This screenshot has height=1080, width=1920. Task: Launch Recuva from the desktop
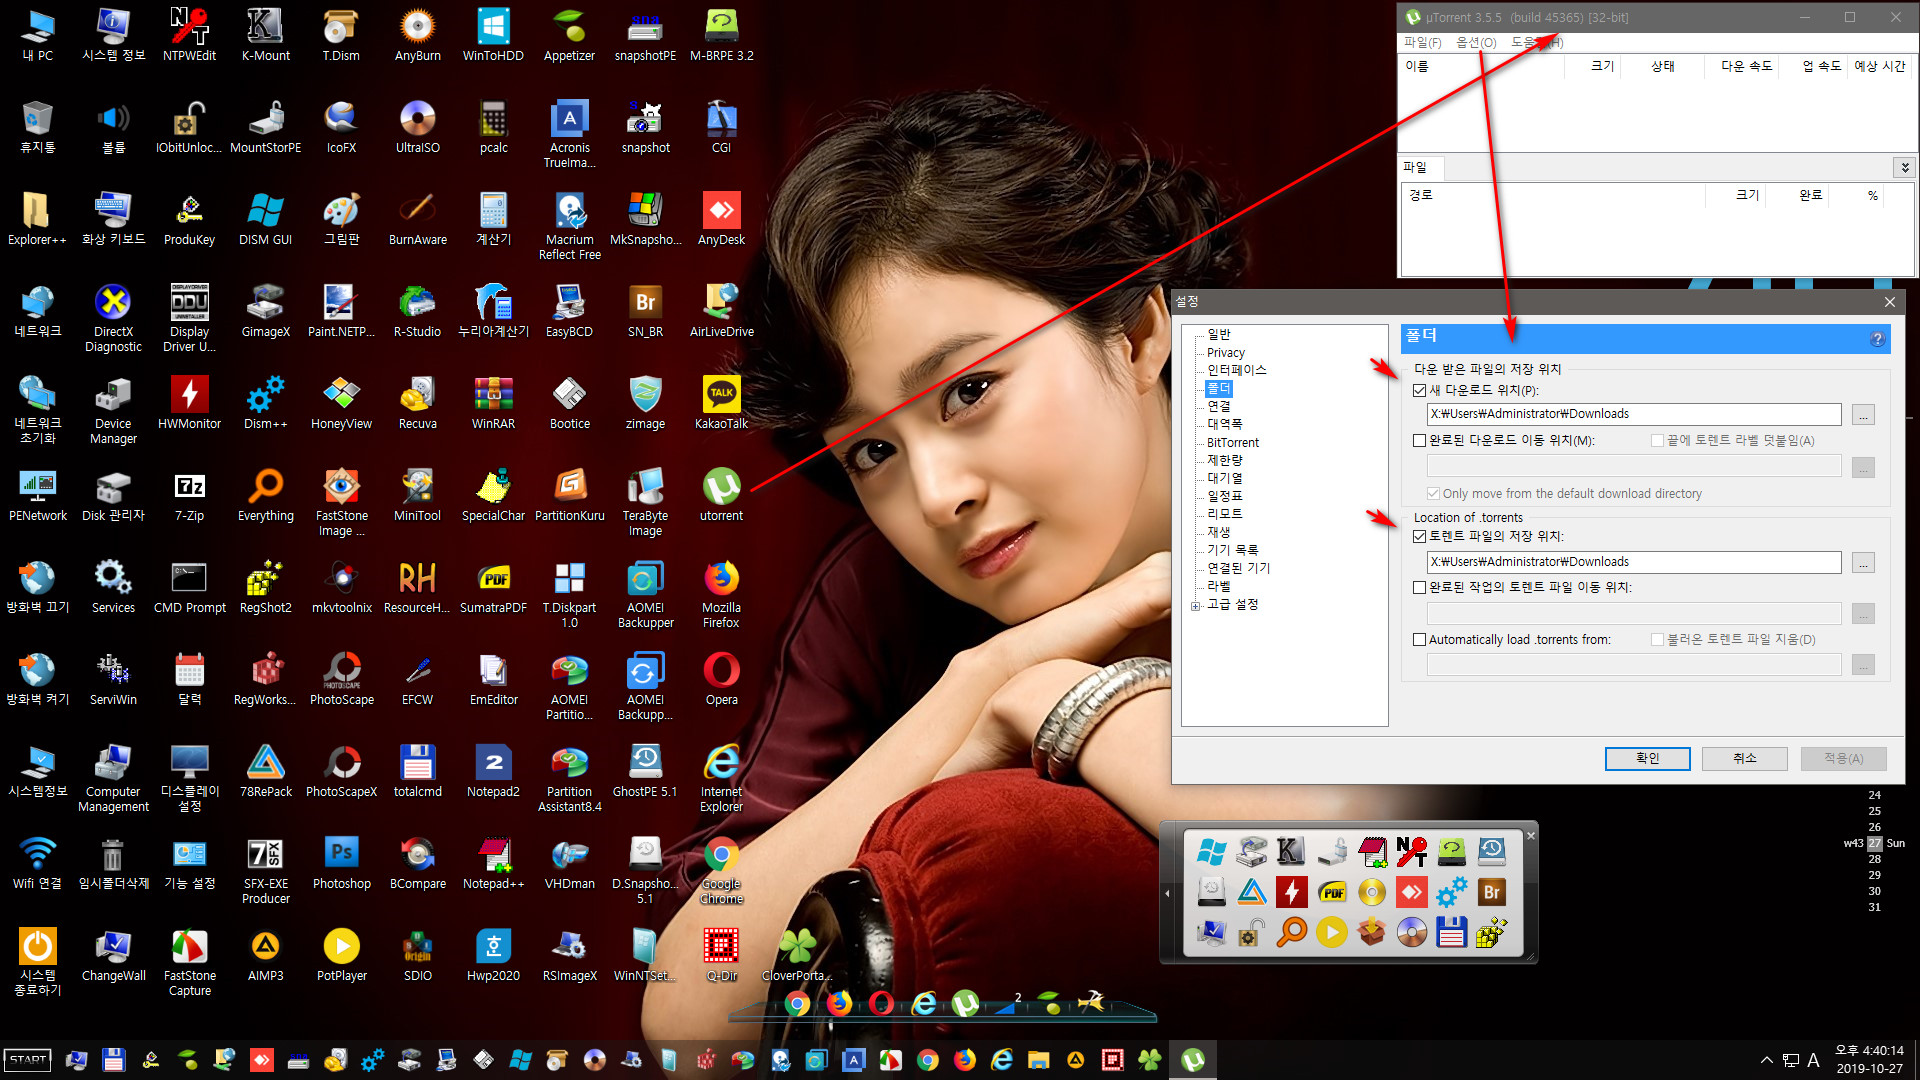click(417, 403)
